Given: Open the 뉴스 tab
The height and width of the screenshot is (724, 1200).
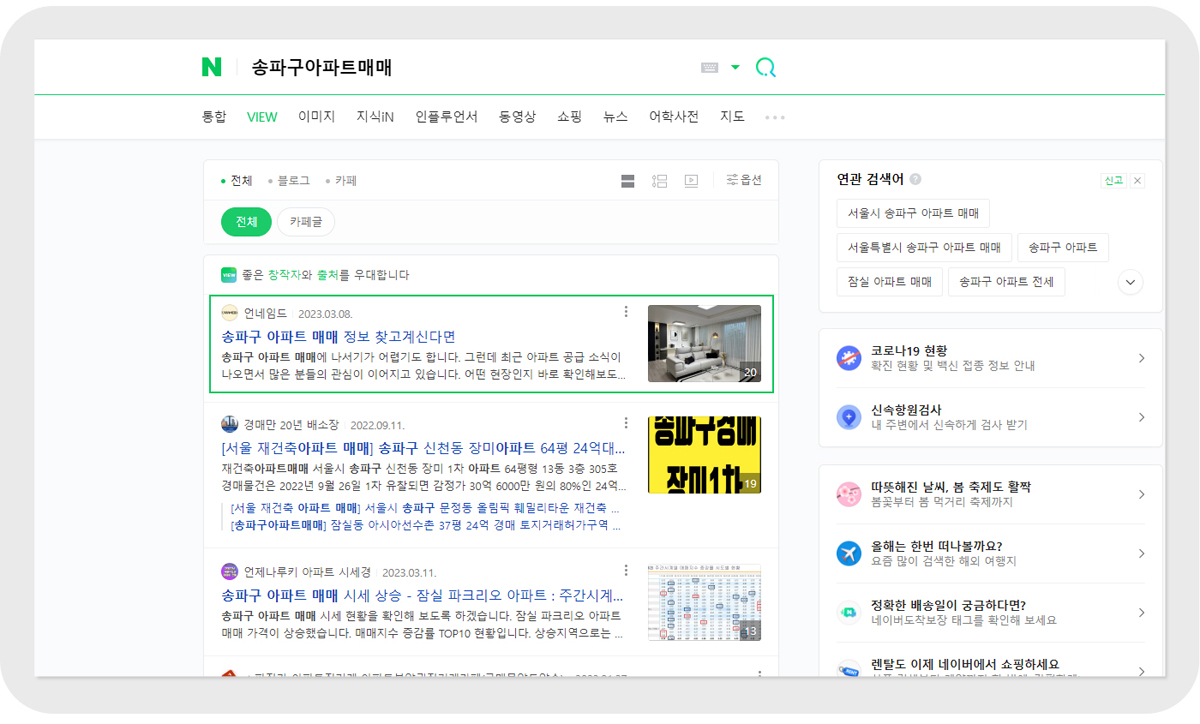Looking at the screenshot, I should (x=615, y=117).
